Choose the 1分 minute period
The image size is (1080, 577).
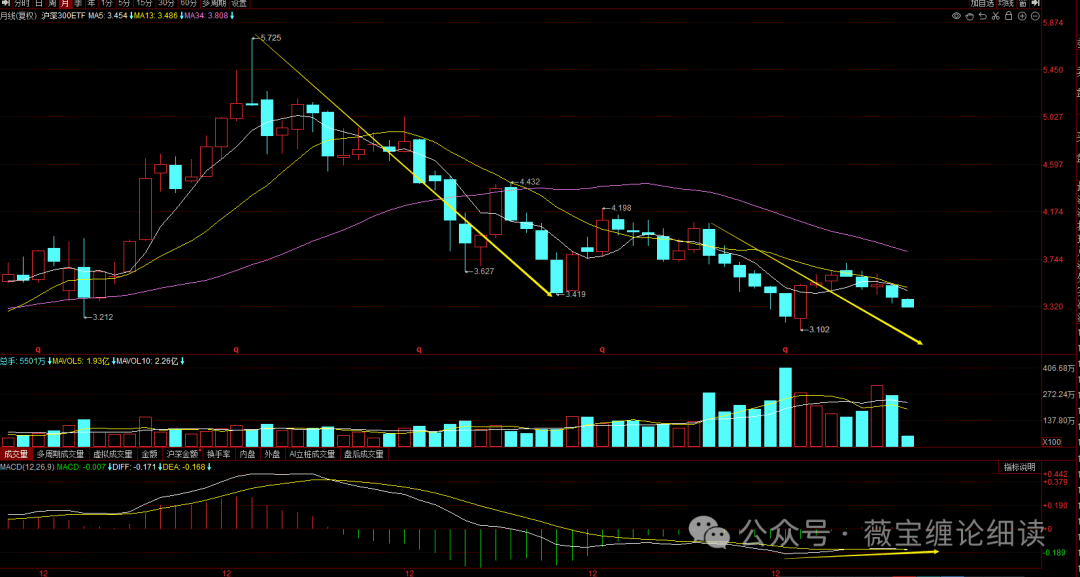[105, 3]
